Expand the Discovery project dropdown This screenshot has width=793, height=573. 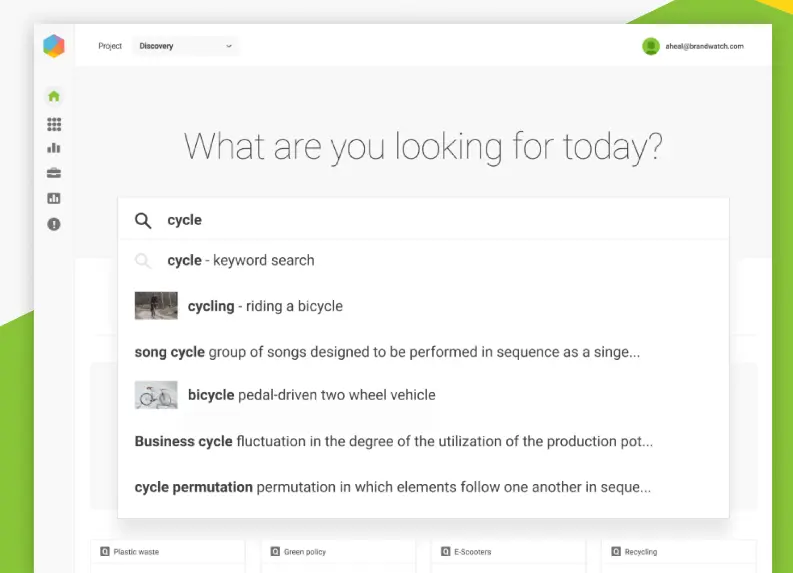[x=185, y=46]
